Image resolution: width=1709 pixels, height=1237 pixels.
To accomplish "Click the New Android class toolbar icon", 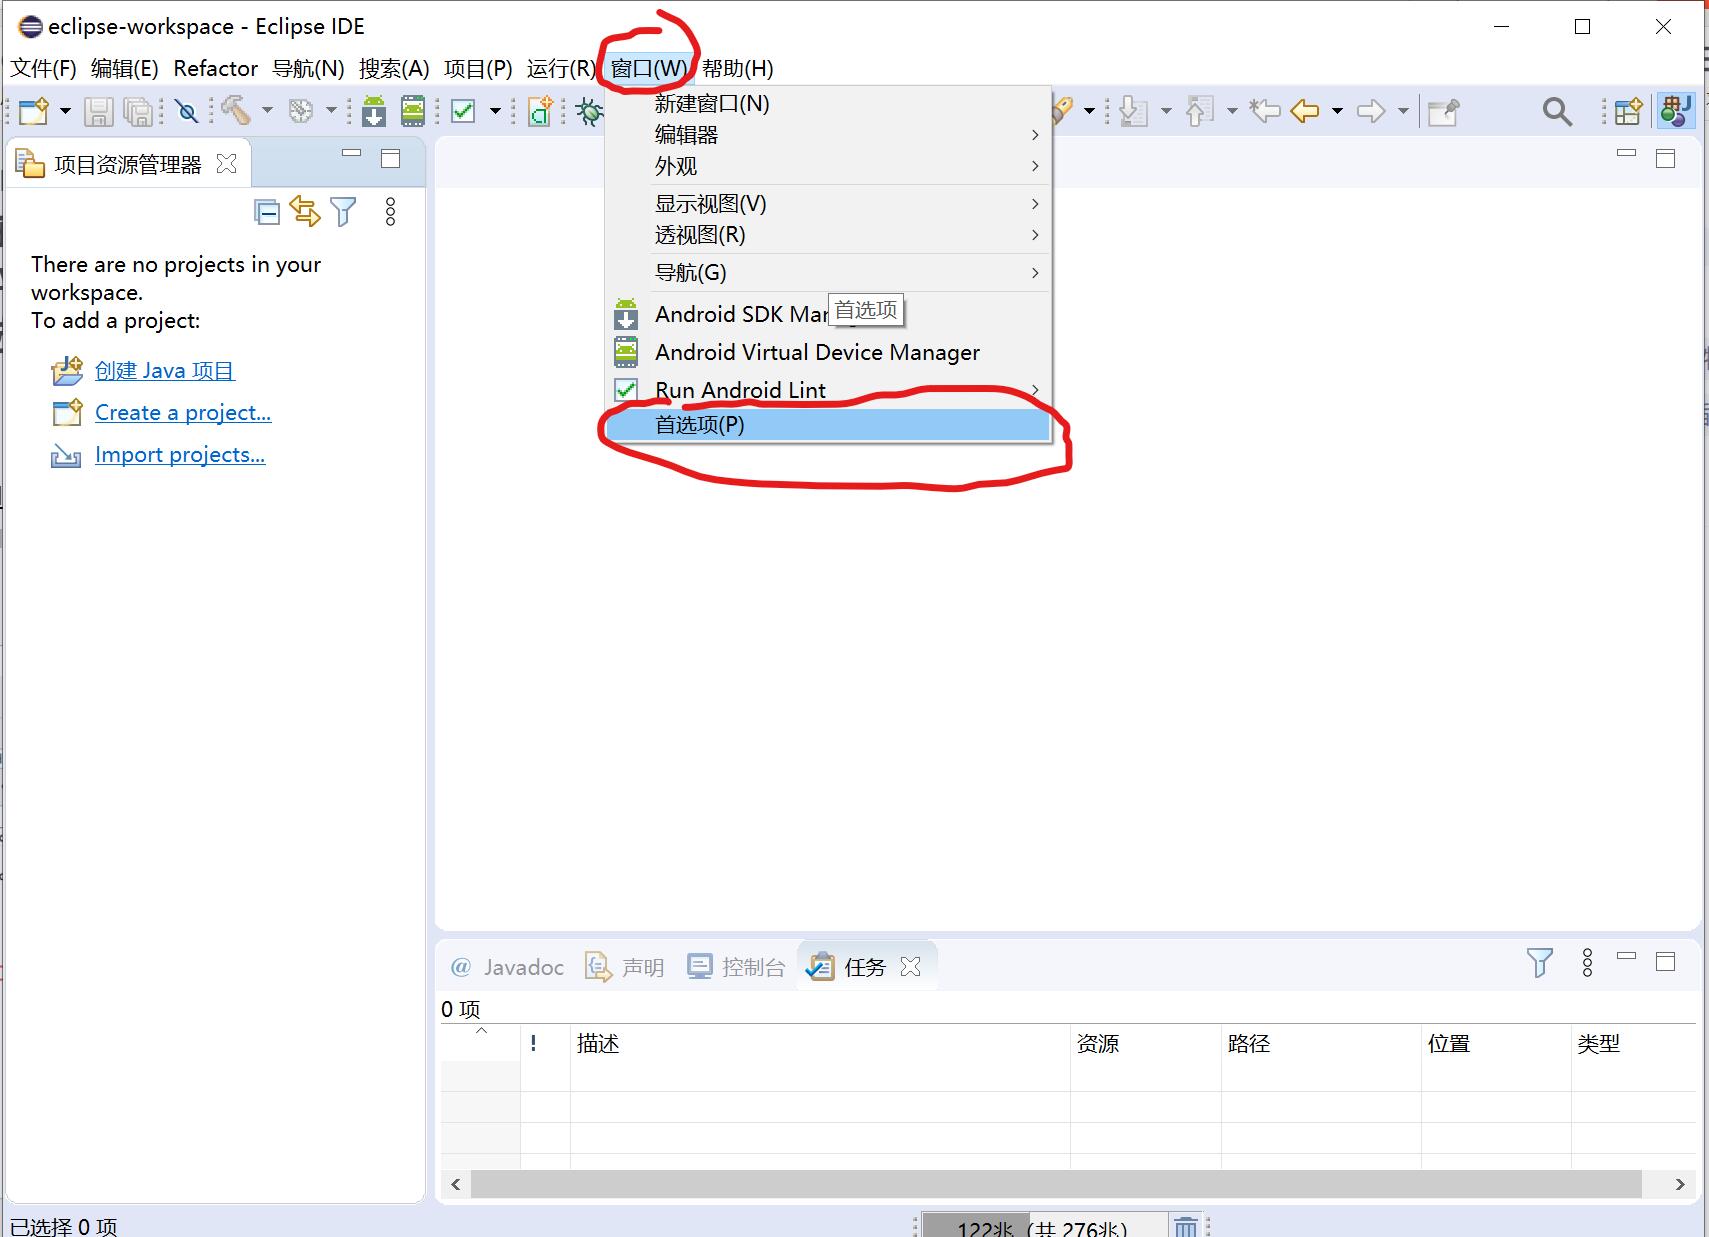I will [541, 111].
